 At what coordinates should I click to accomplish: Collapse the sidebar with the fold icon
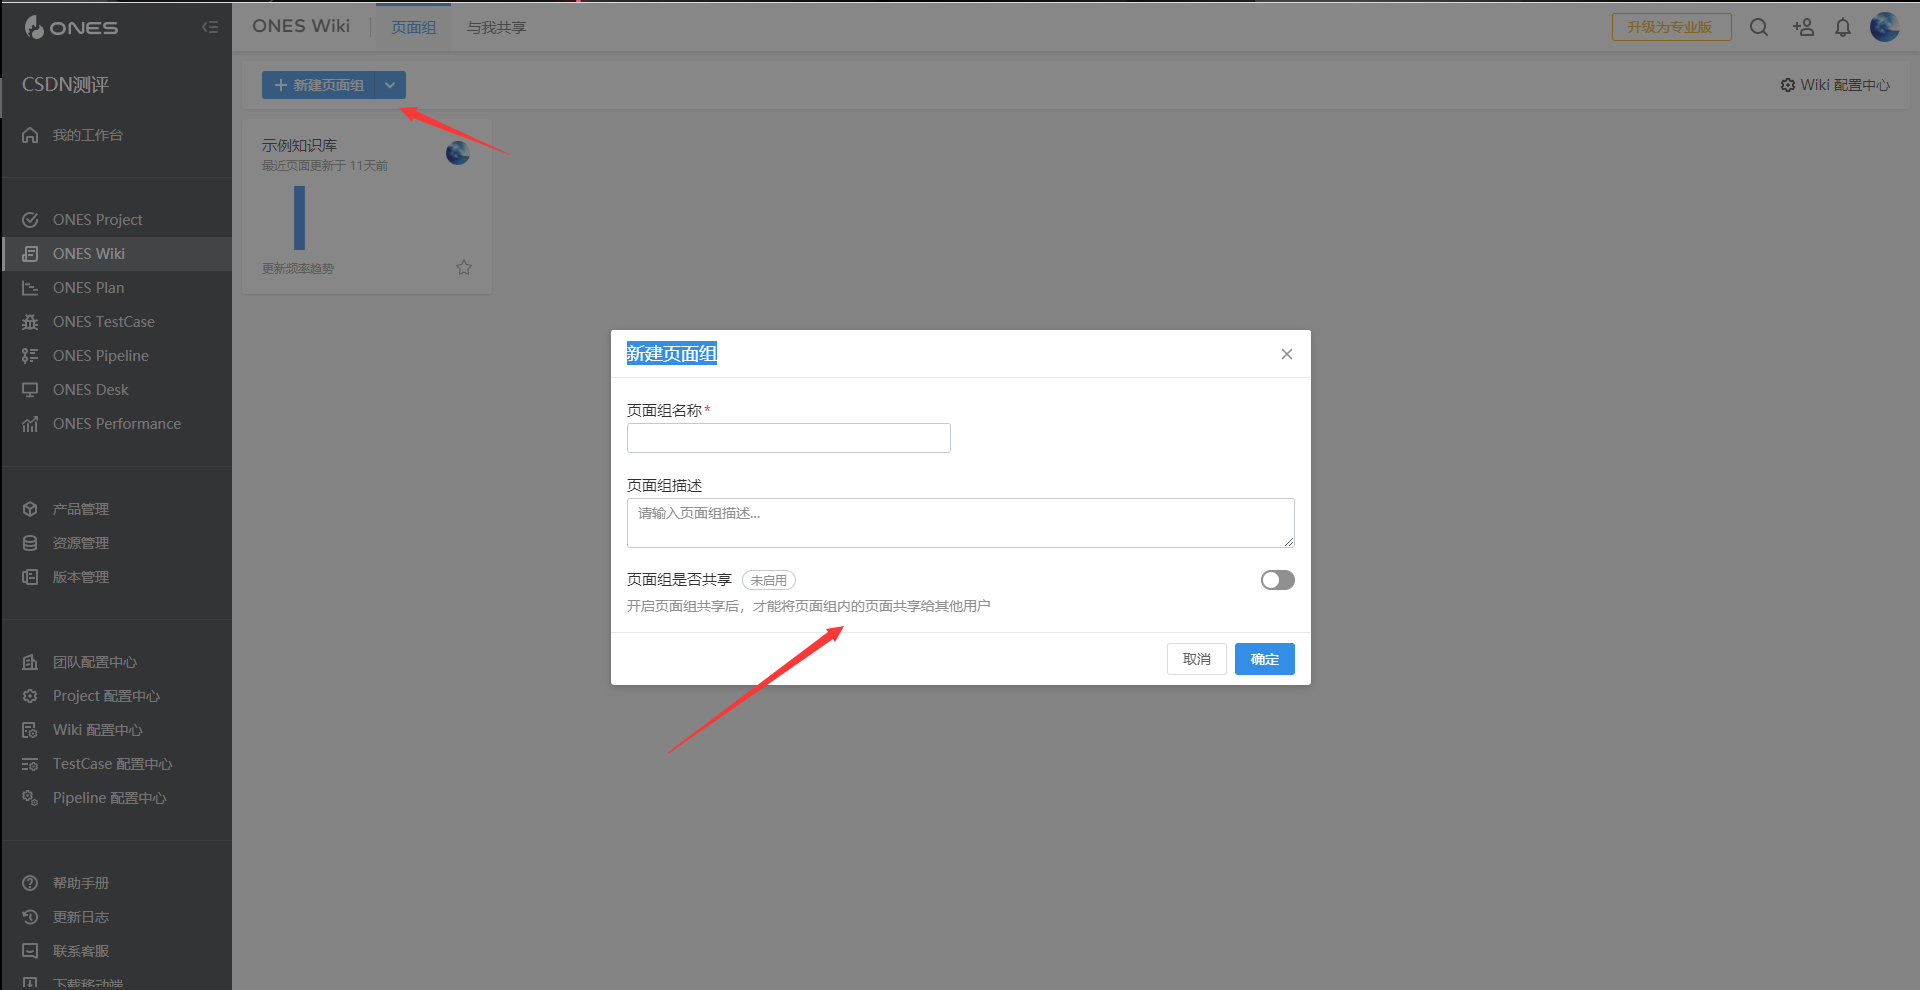(210, 27)
